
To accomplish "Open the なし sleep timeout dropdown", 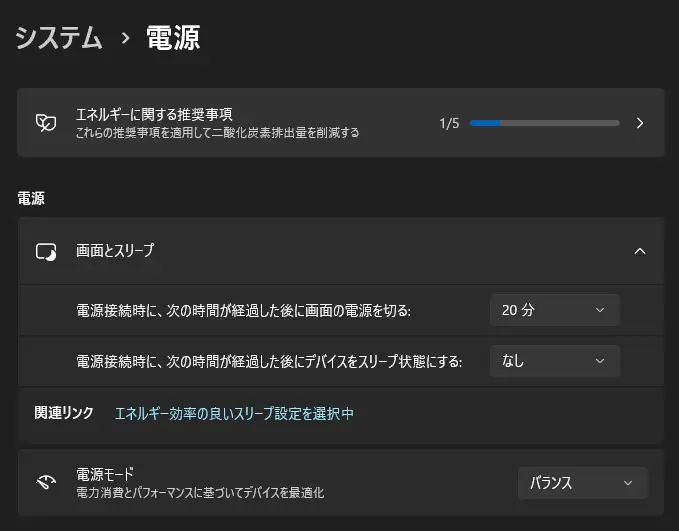I will [x=554, y=361].
